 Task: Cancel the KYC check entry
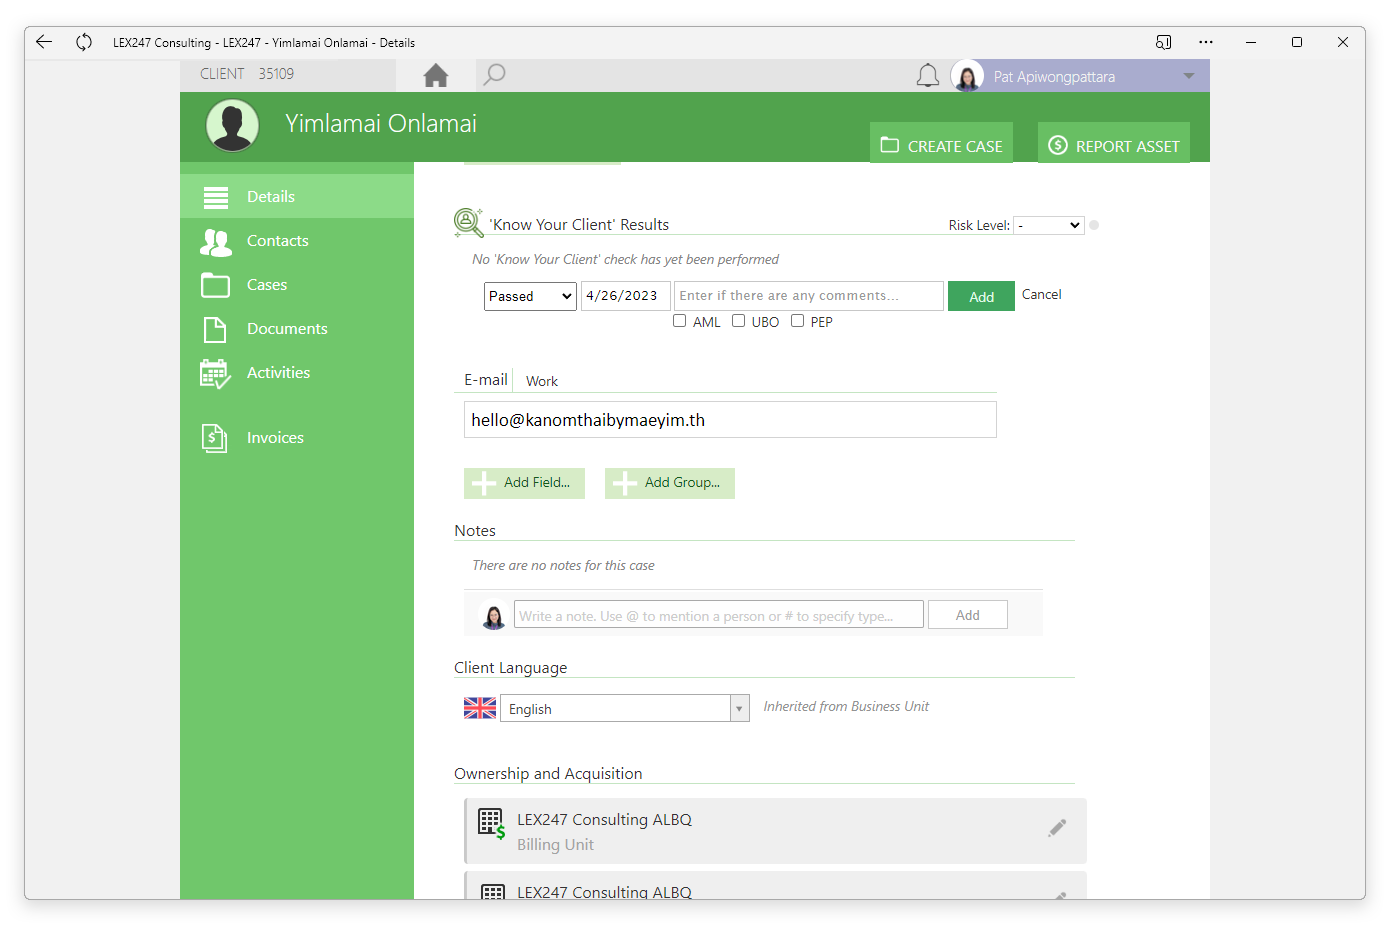point(1041,295)
